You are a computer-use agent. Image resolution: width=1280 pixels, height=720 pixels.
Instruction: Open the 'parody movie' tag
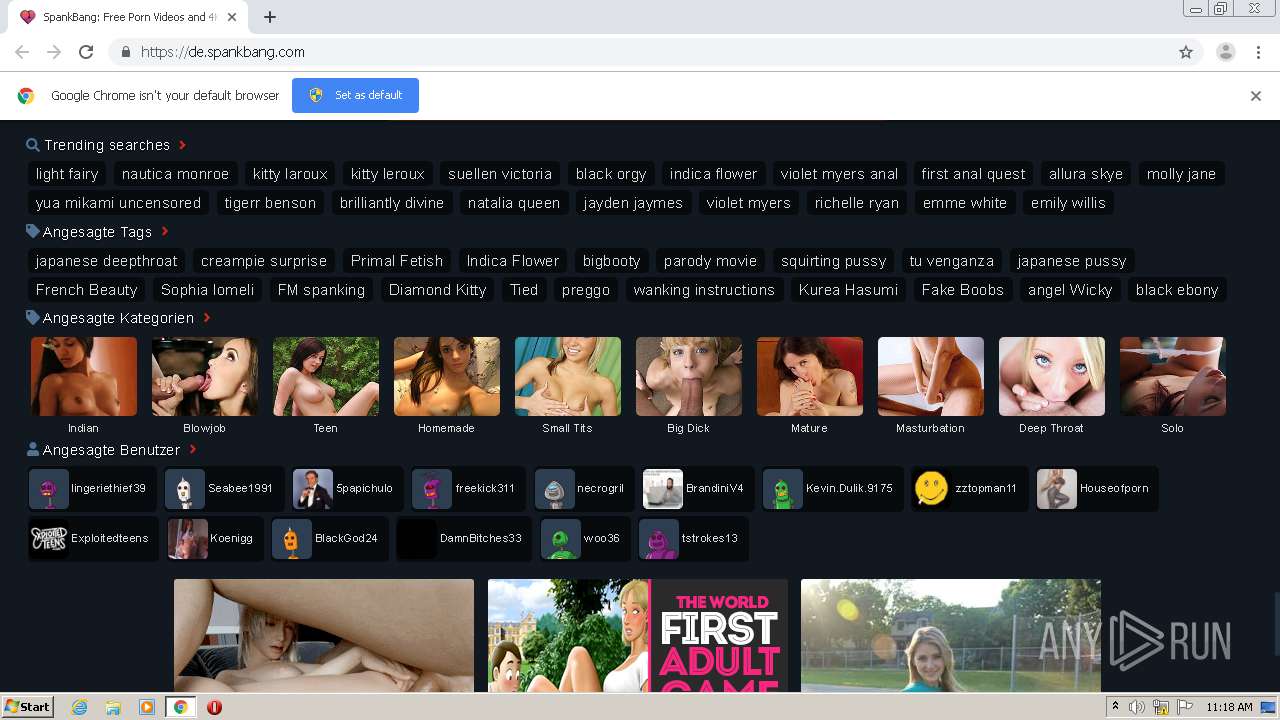point(710,261)
